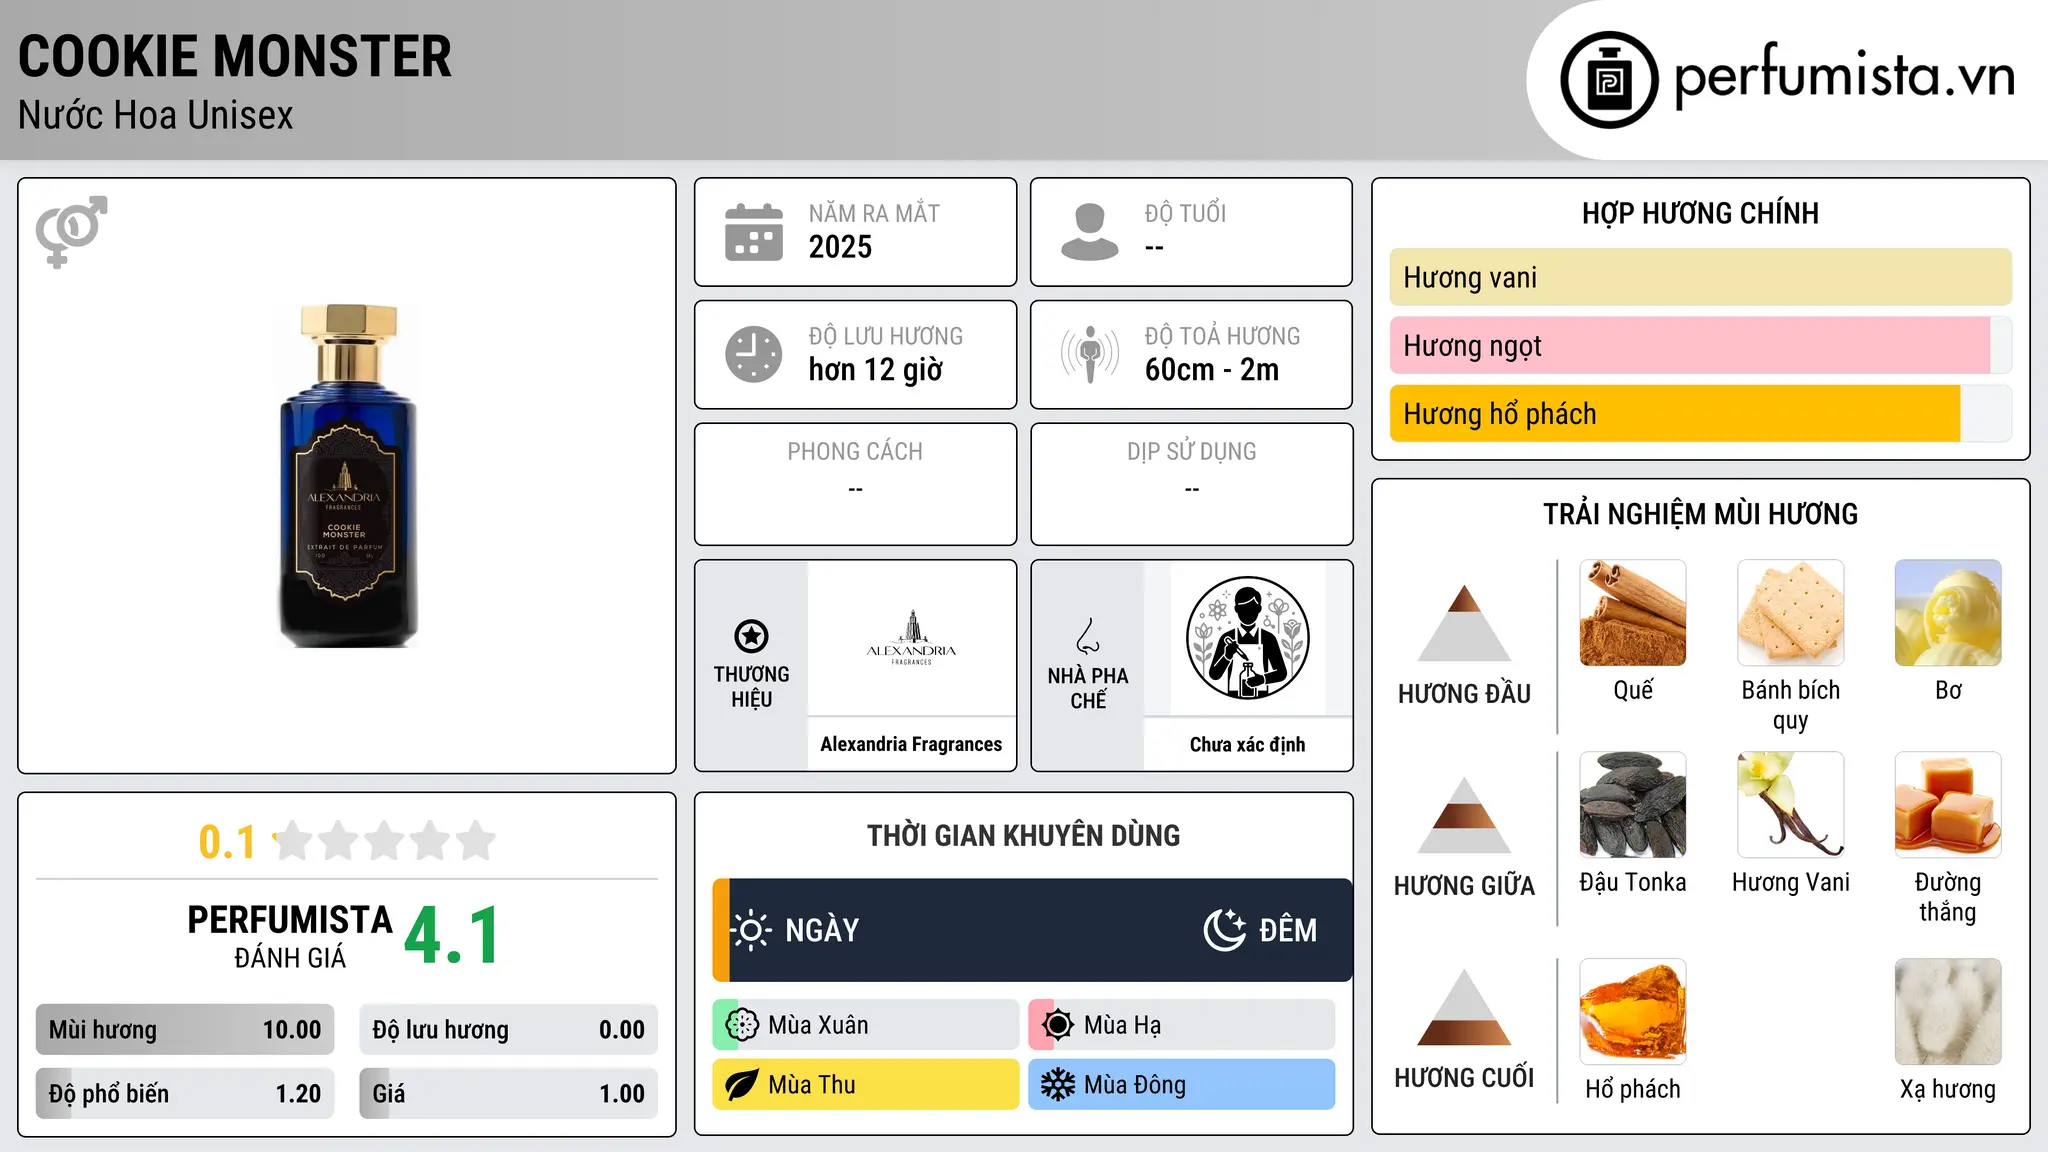Click the COOKIE MONSTER title
2048x1152 pixels.
(235, 56)
